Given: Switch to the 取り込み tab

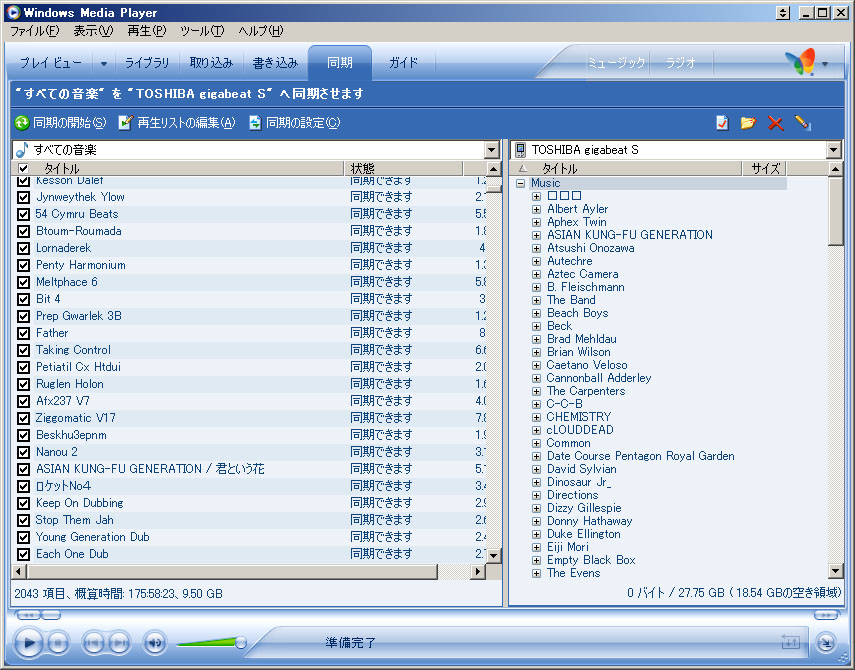Looking at the screenshot, I should pos(211,63).
